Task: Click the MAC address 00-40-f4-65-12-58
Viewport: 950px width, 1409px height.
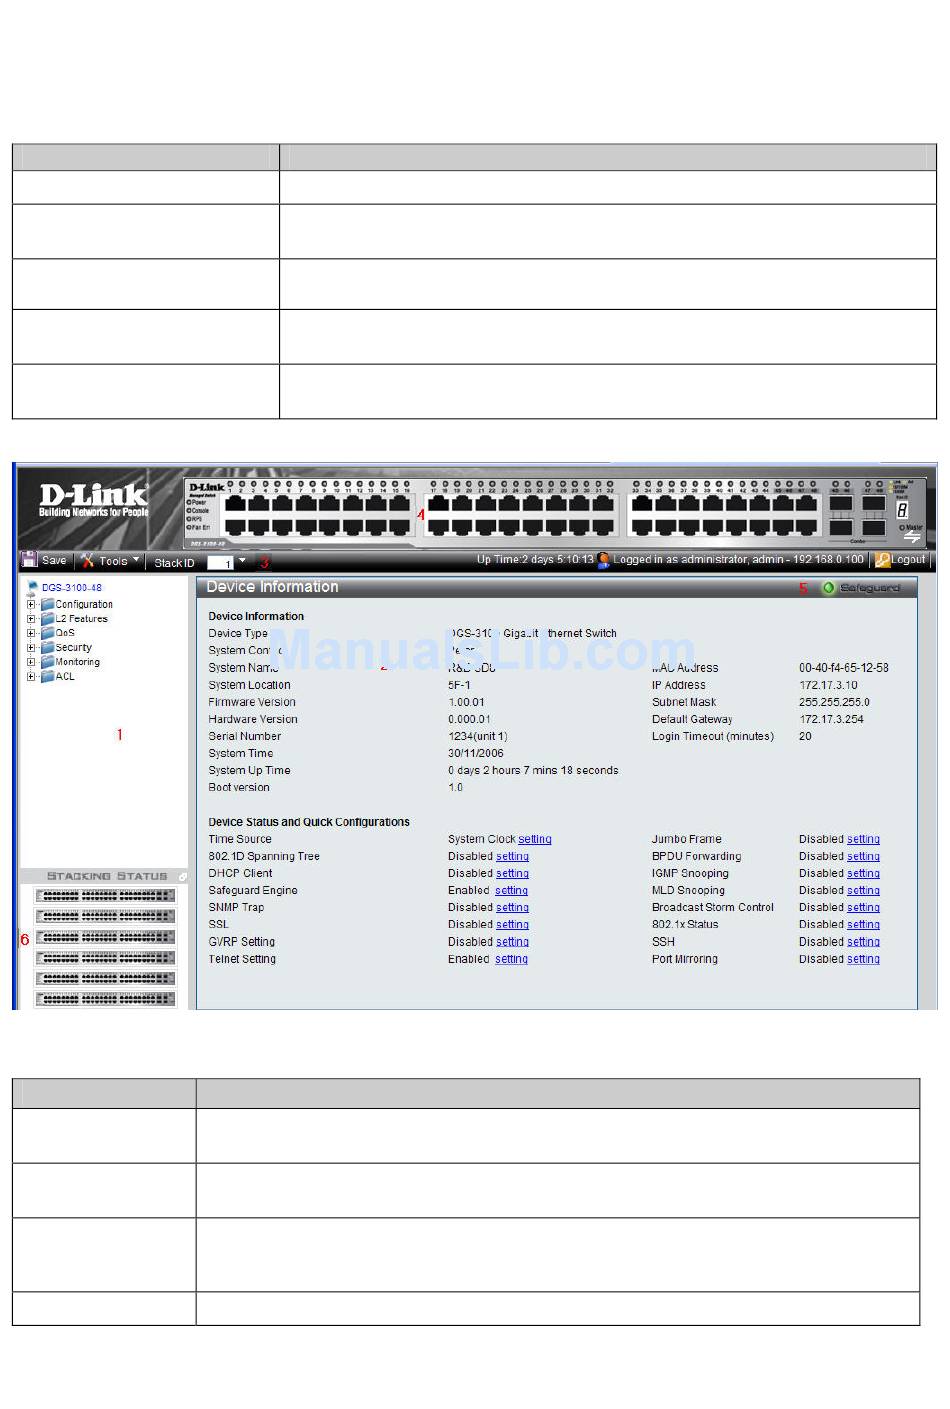Action: [x=843, y=668]
